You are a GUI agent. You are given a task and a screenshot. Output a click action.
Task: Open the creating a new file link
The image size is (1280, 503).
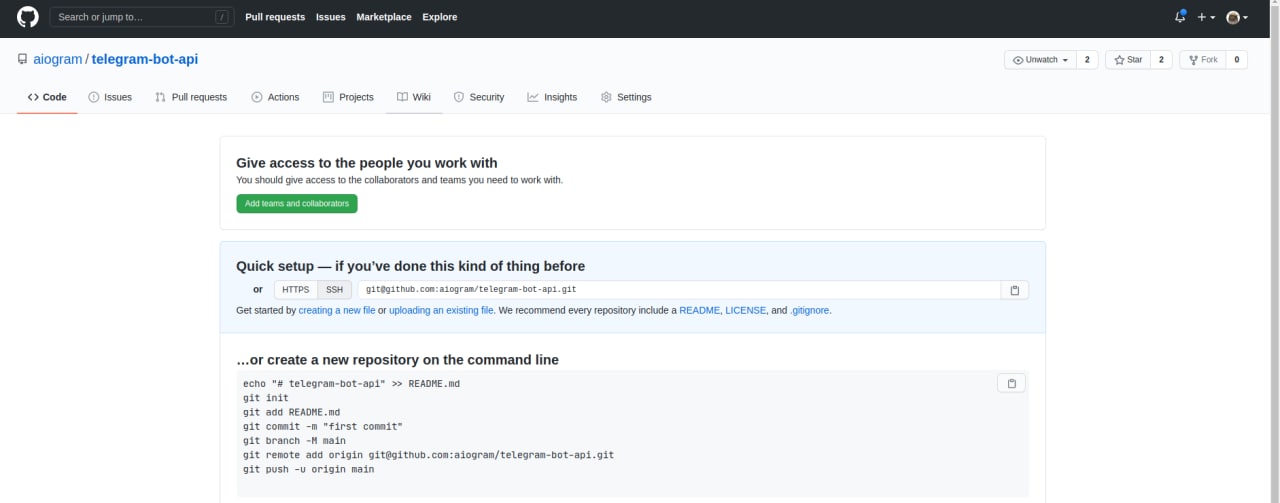click(x=337, y=310)
